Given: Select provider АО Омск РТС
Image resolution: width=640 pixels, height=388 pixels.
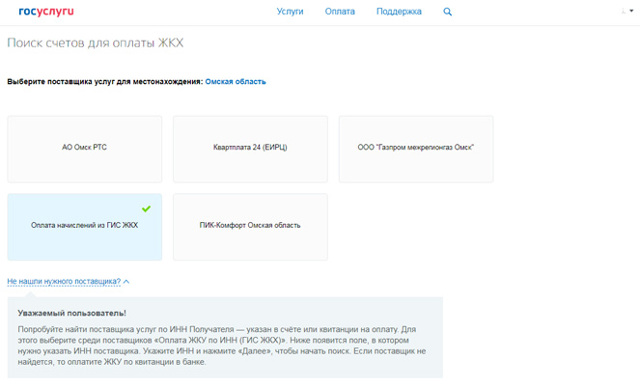Looking at the screenshot, I should tap(84, 149).
